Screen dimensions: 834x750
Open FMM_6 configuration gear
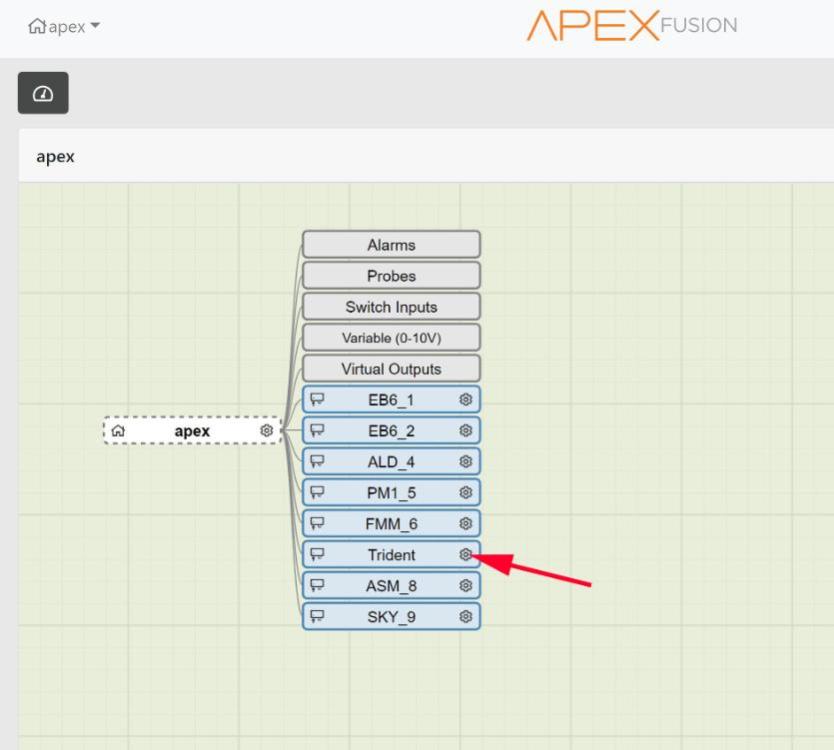click(465, 523)
